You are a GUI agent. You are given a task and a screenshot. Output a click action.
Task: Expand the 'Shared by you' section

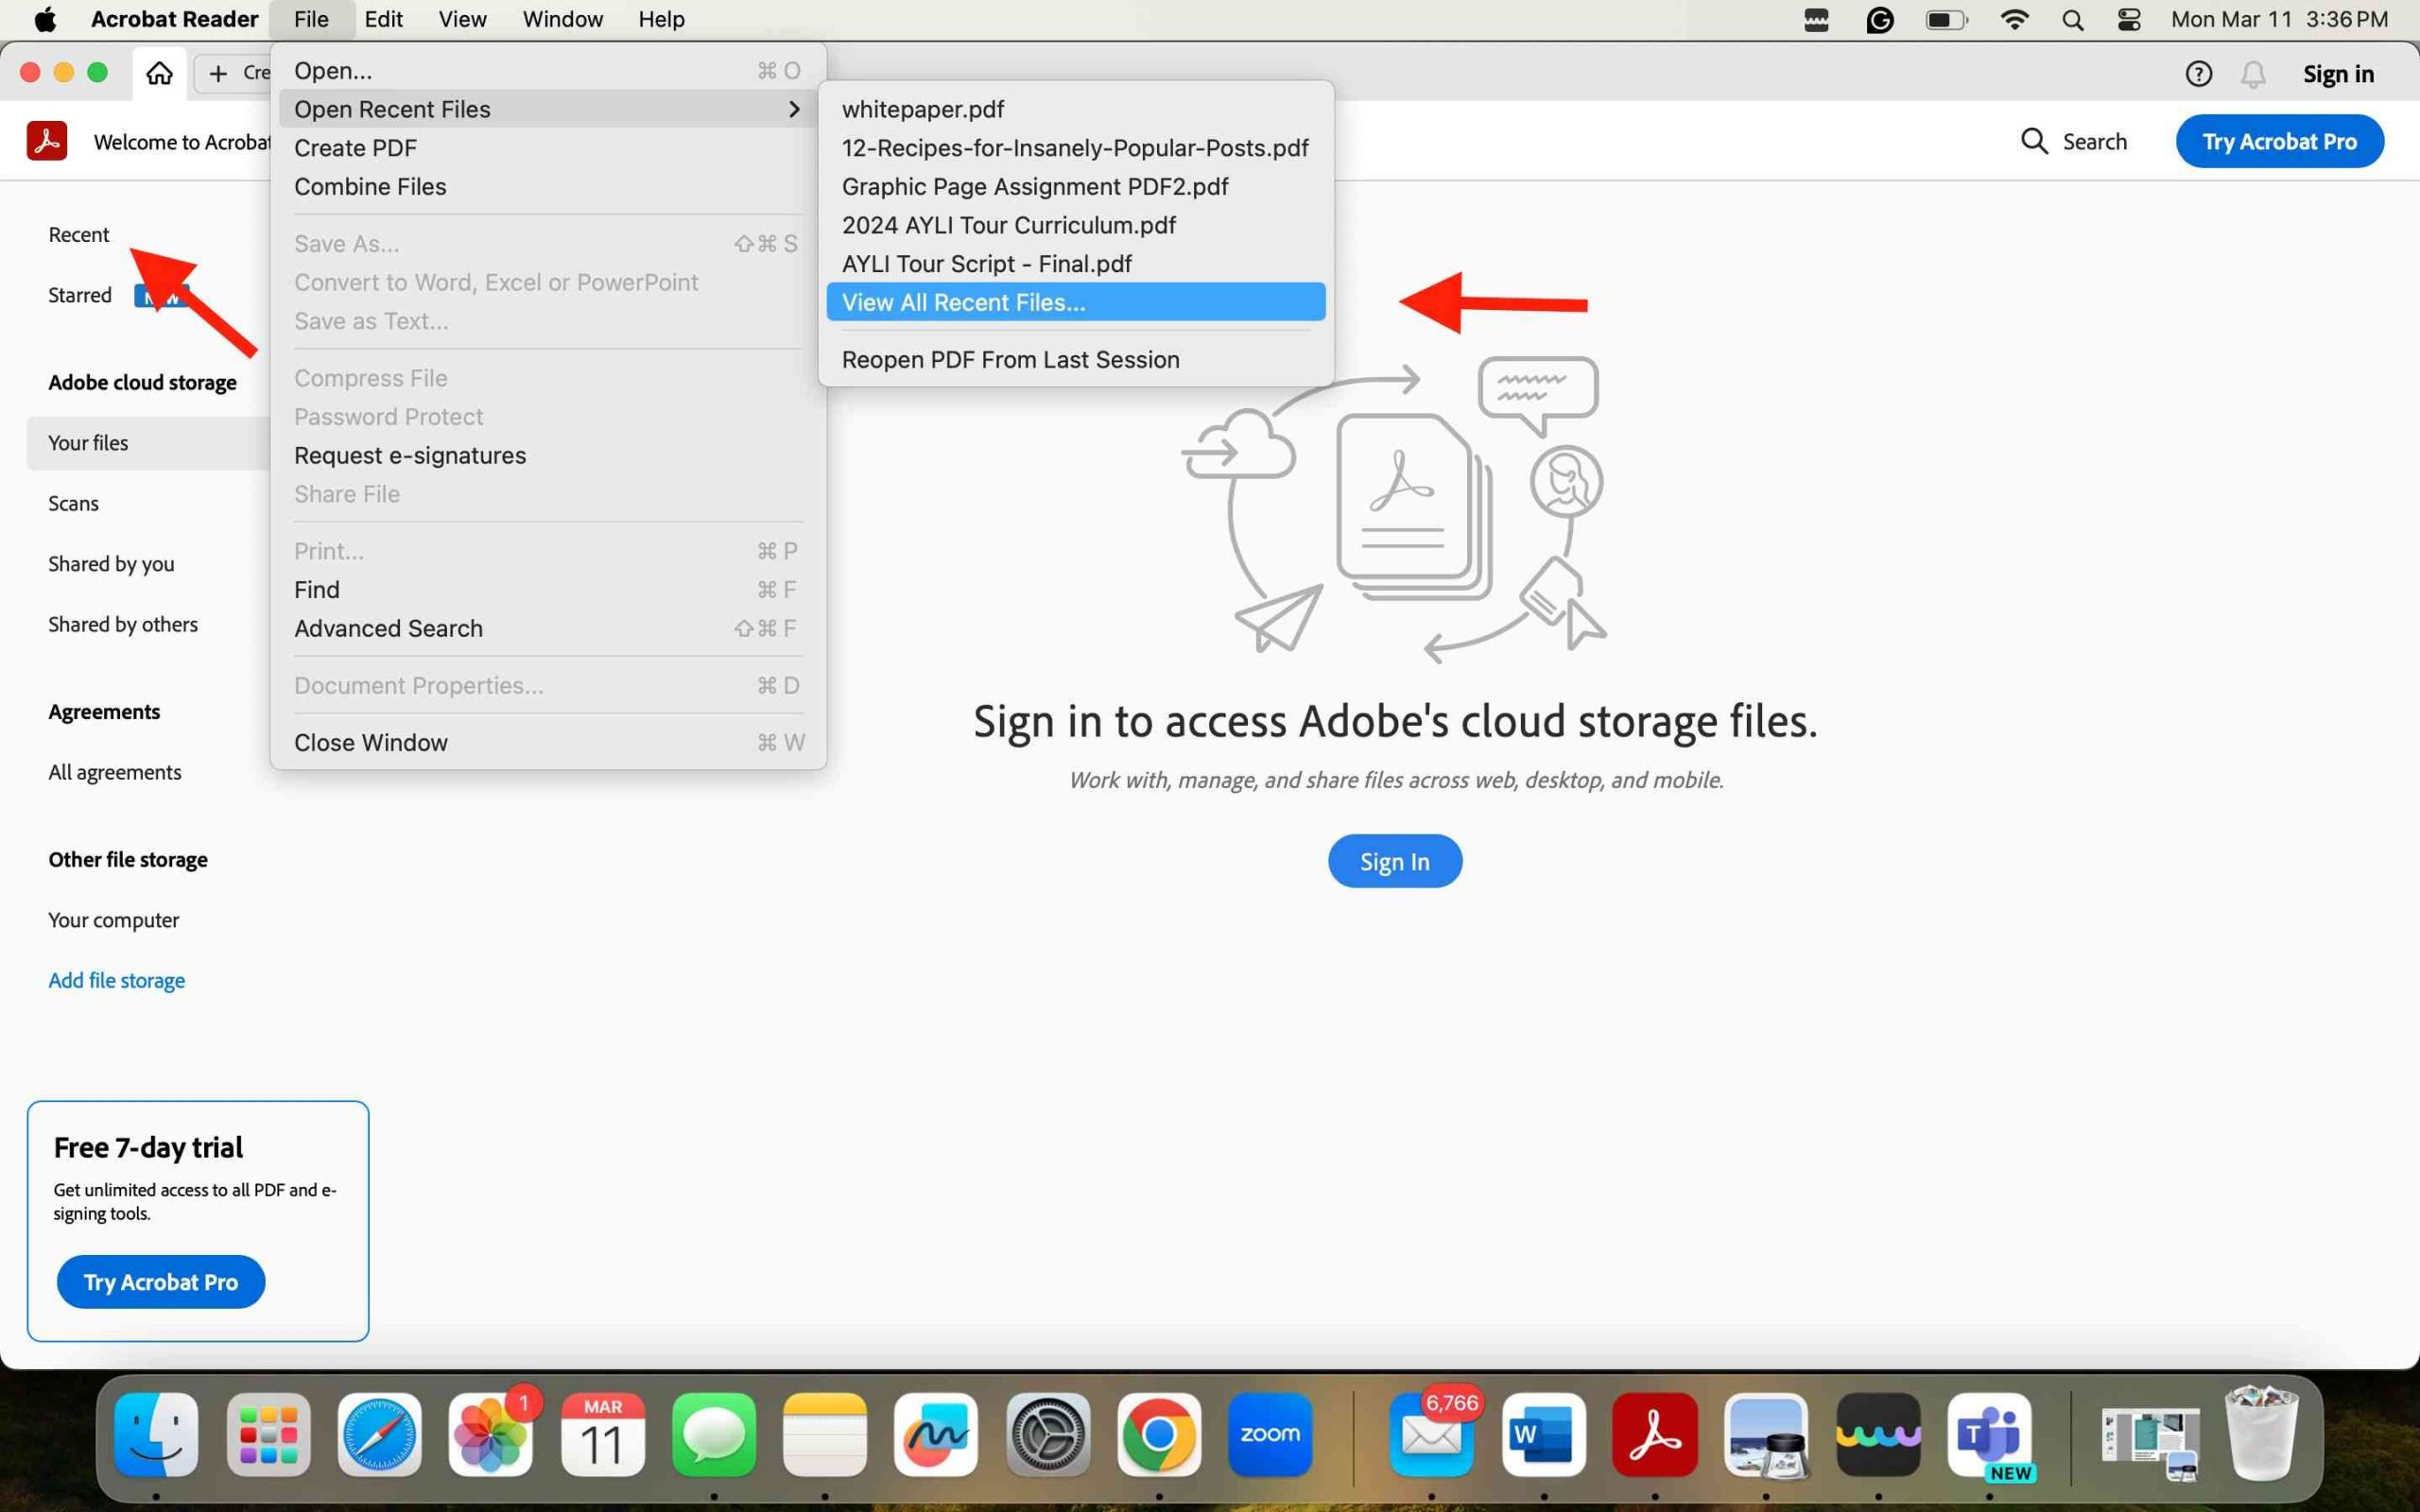[x=110, y=562]
